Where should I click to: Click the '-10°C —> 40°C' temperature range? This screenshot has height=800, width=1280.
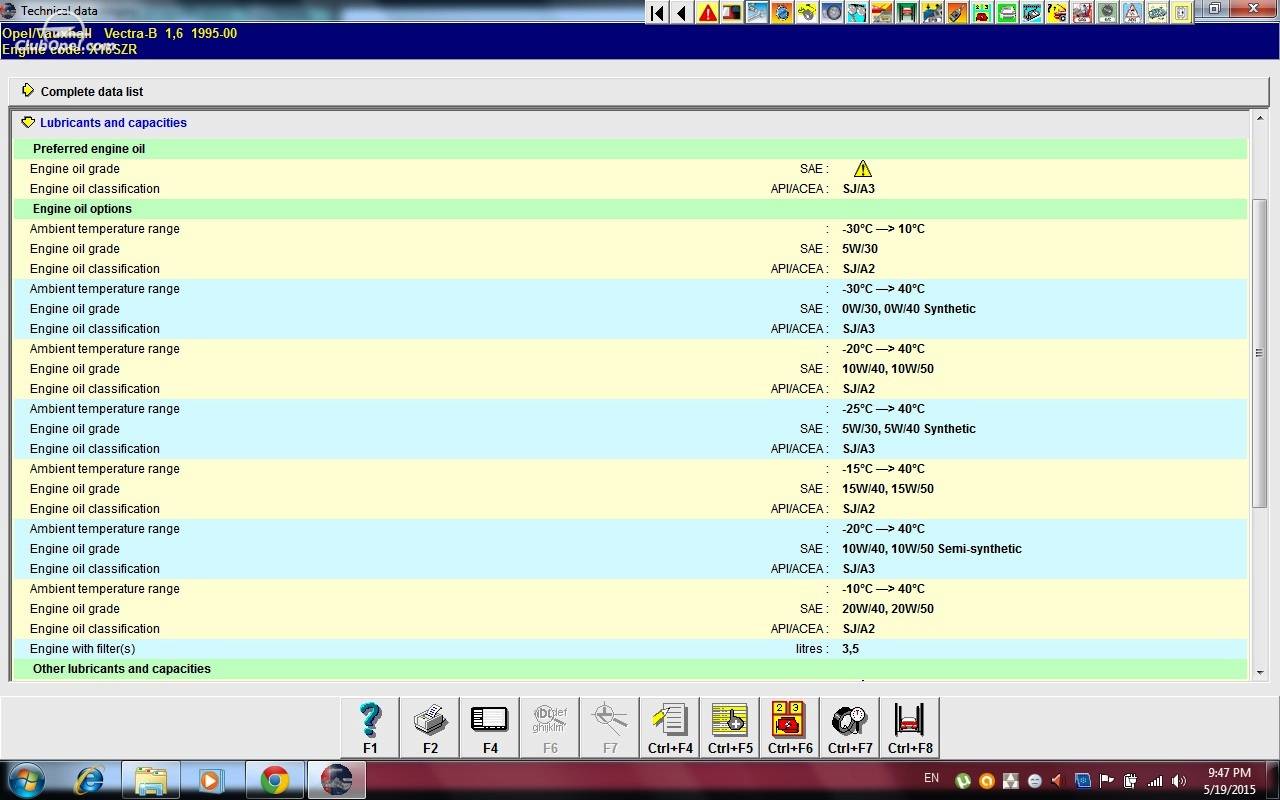884,589
